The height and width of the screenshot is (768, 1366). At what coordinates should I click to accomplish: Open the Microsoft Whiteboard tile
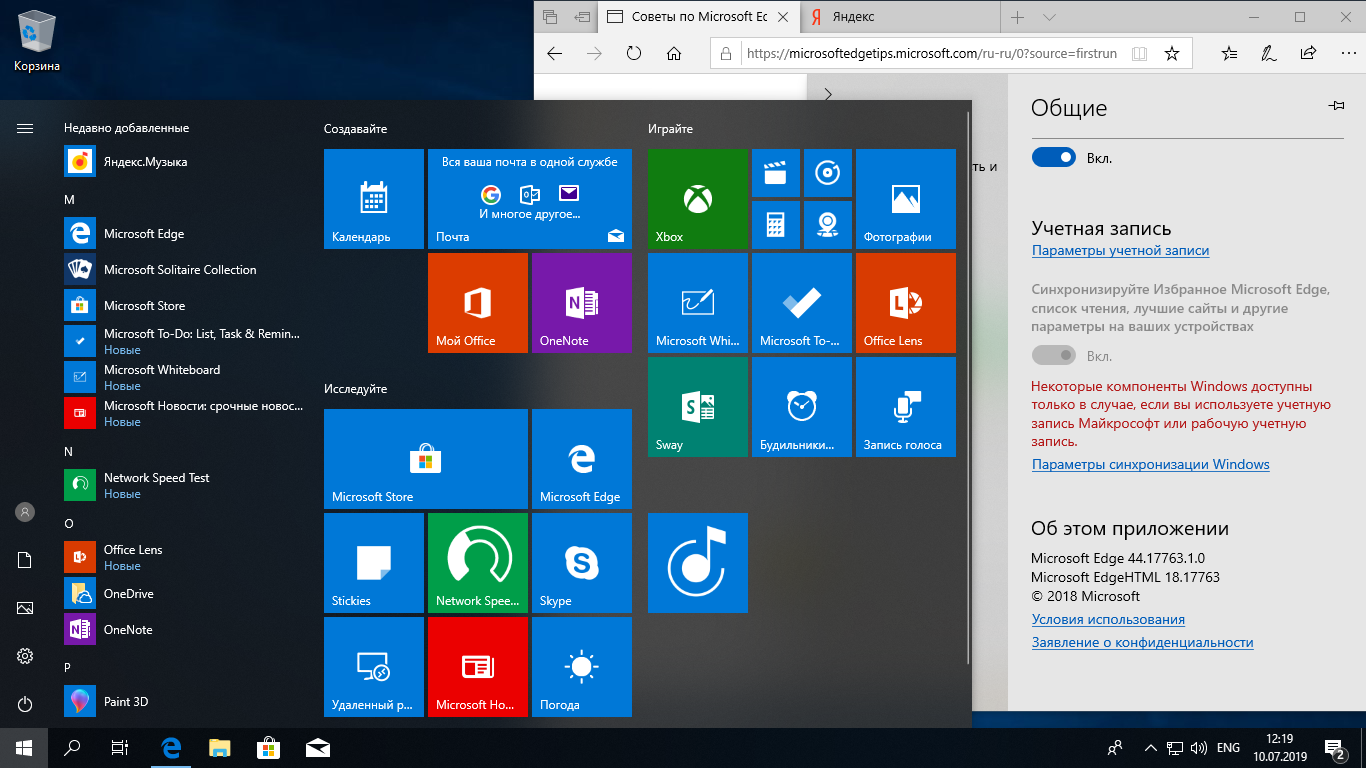coord(698,303)
